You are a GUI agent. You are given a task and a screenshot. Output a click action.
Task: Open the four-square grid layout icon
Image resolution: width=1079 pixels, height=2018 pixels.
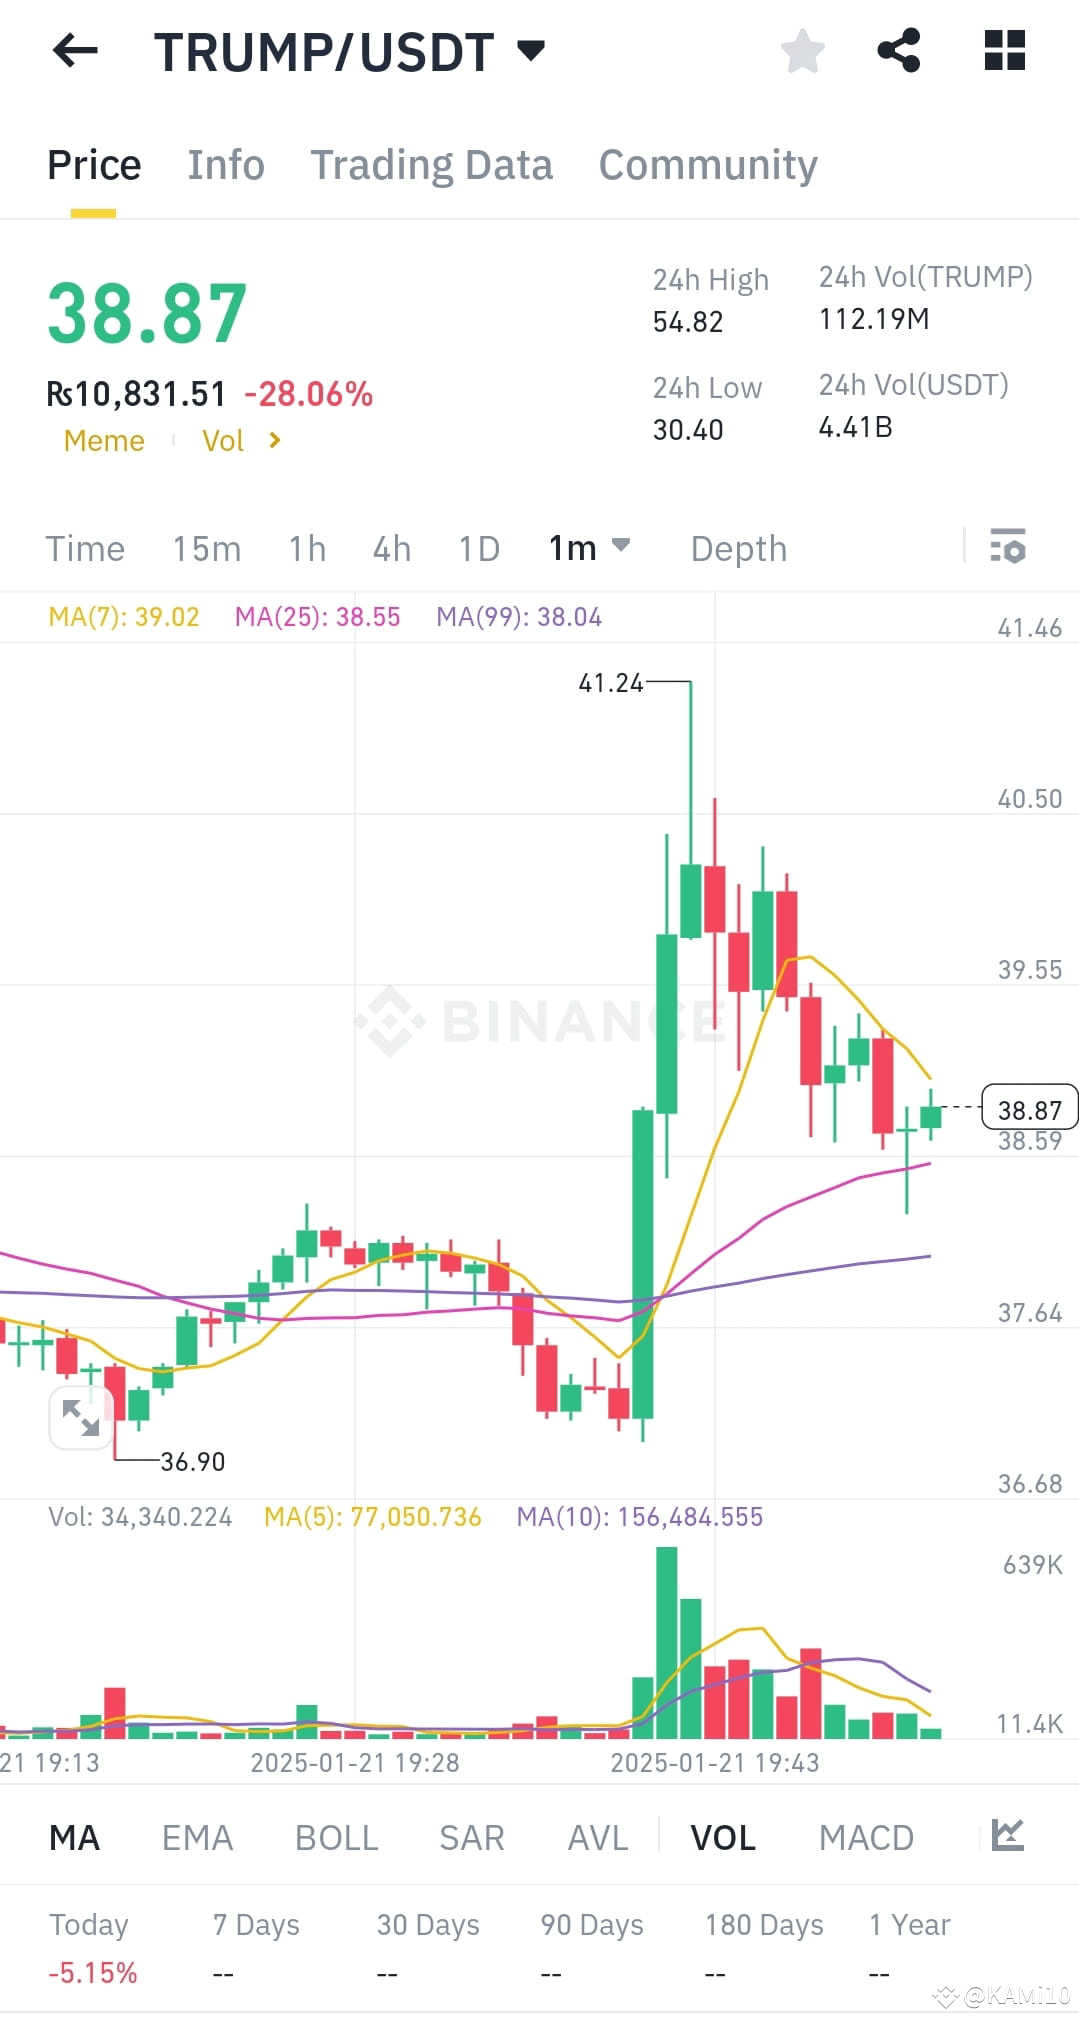click(x=1004, y=50)
